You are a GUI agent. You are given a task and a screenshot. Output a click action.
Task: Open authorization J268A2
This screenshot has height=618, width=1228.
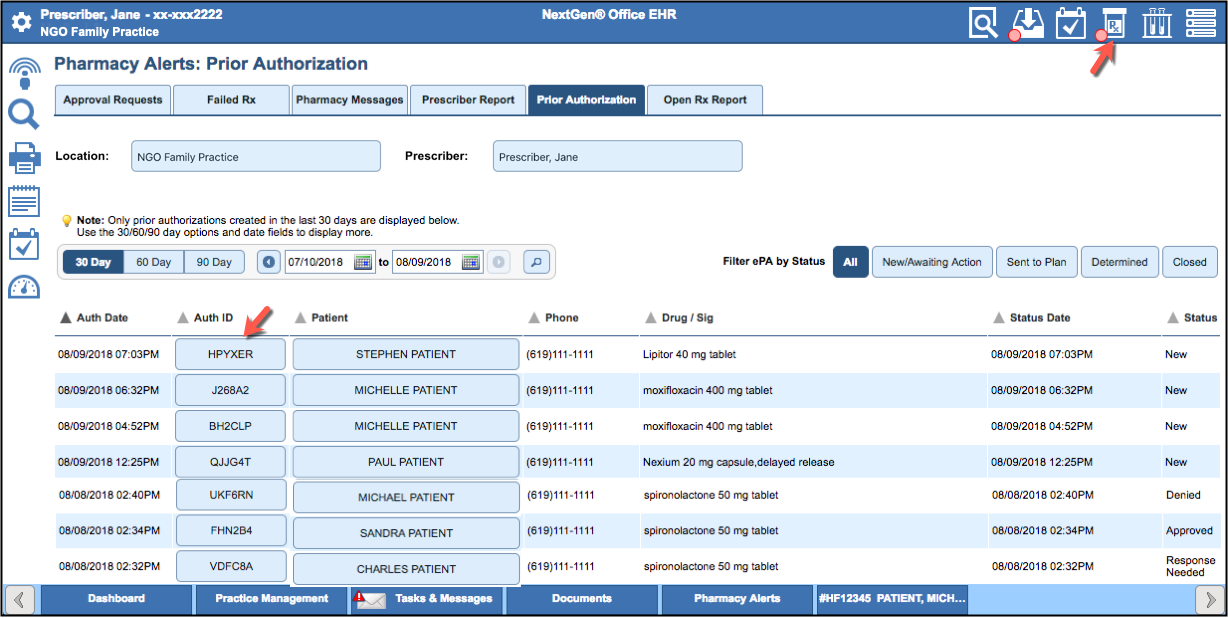click(230, 390)
